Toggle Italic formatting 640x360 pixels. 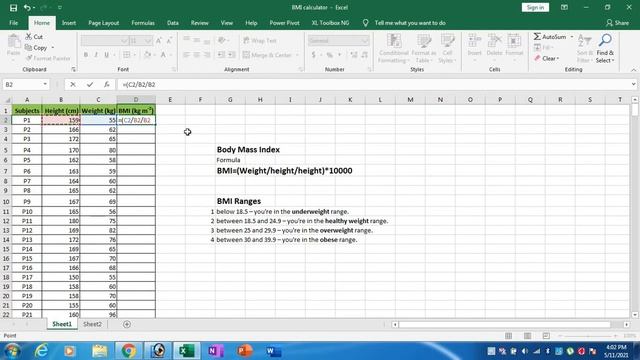click(x=96, y=55)
